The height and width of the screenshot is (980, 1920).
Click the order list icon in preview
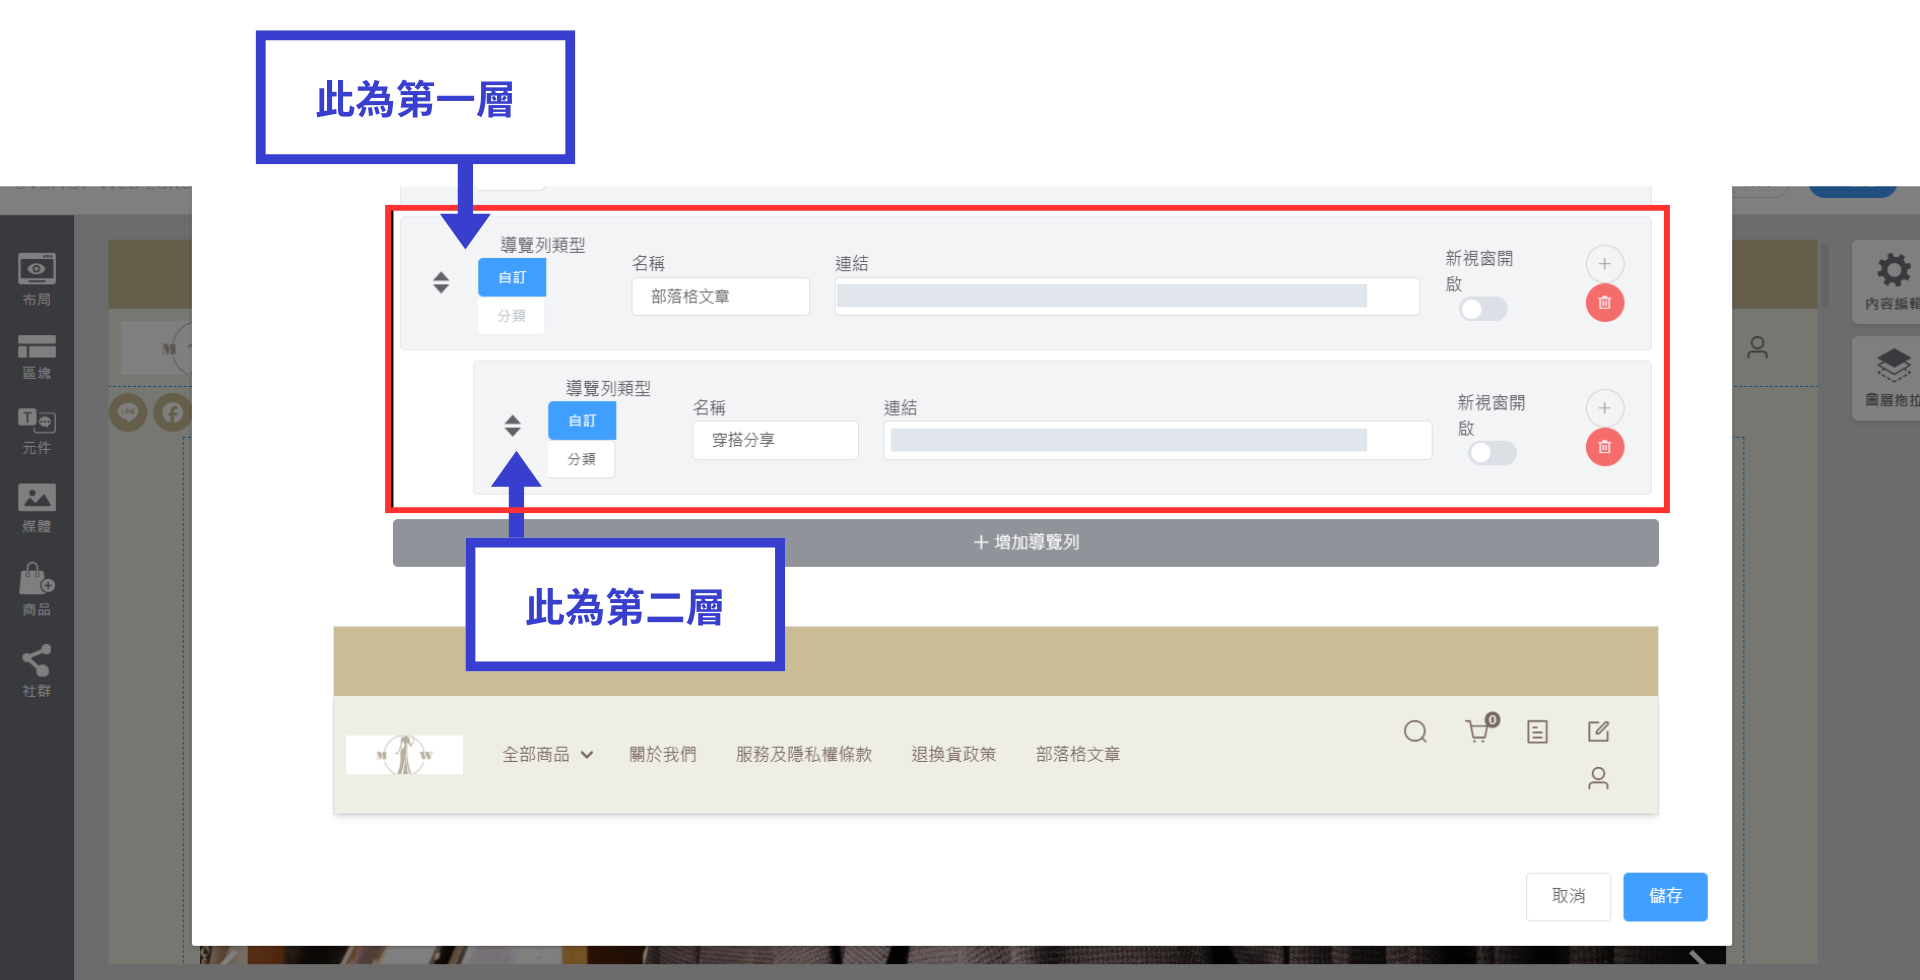(1538, 732)
